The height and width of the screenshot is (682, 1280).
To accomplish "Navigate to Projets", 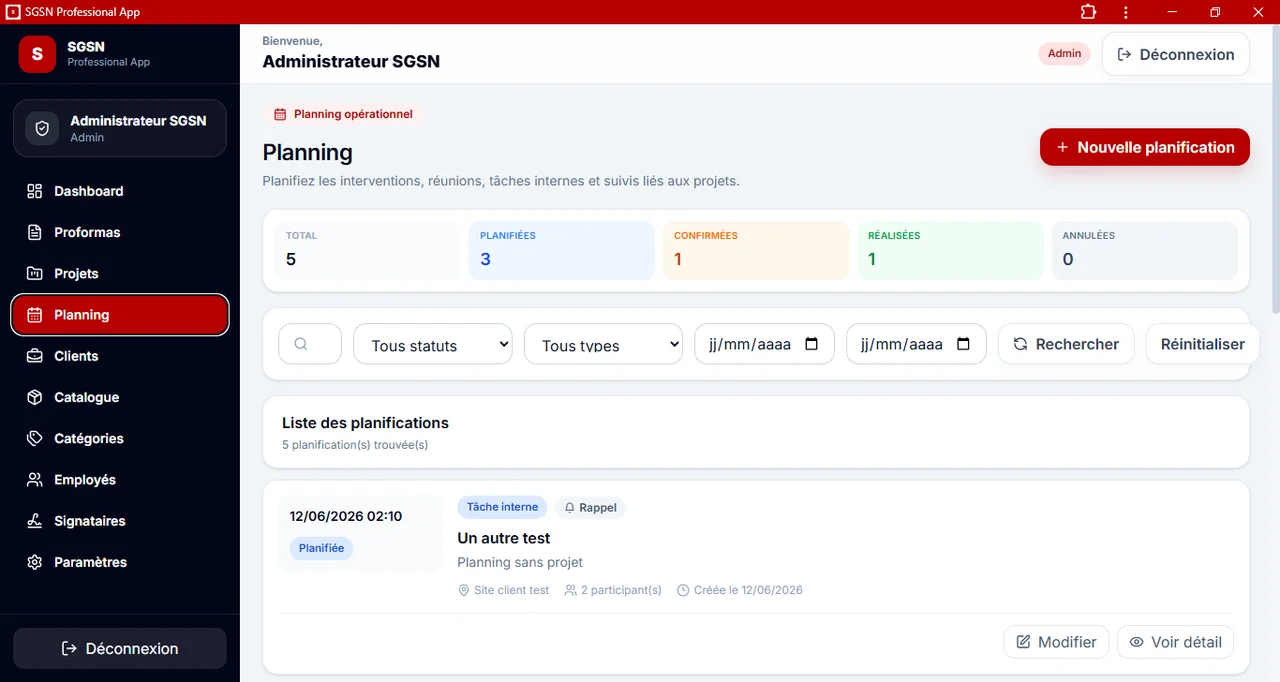I will coord(120,273).
